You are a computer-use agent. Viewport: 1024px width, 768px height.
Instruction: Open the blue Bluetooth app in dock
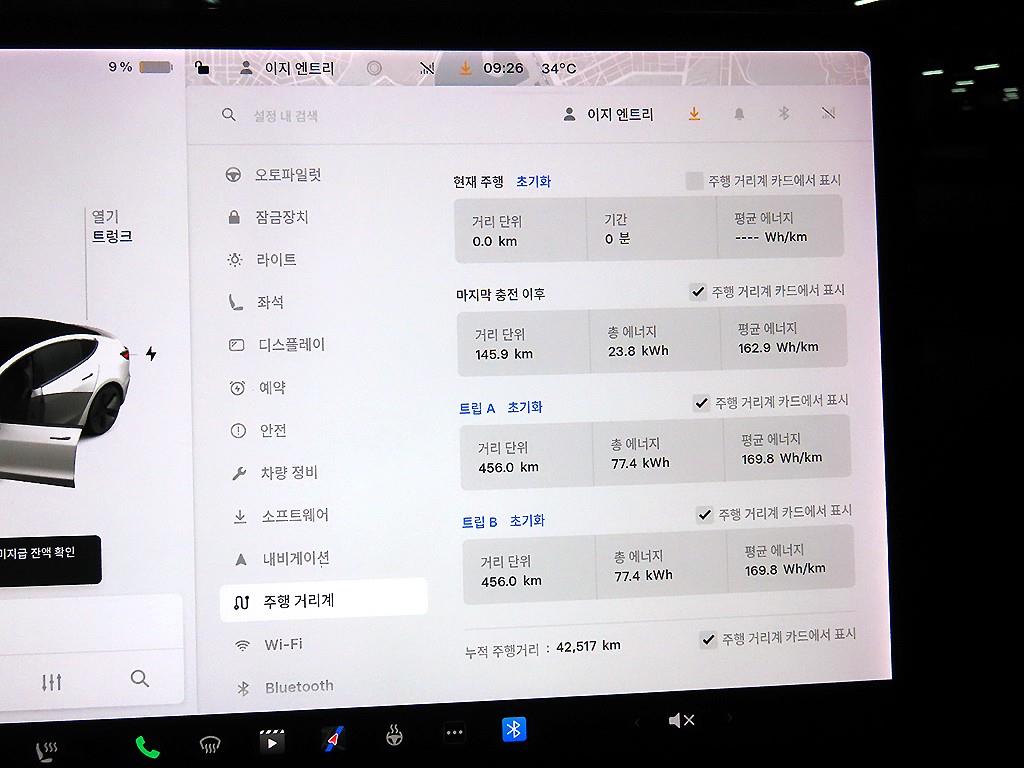(514, 729)
